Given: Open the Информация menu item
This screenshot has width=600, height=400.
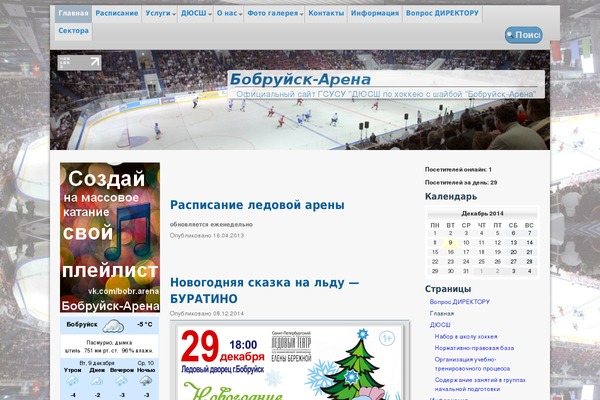Looking at the screenshot, I should click(x=375, y=13).
